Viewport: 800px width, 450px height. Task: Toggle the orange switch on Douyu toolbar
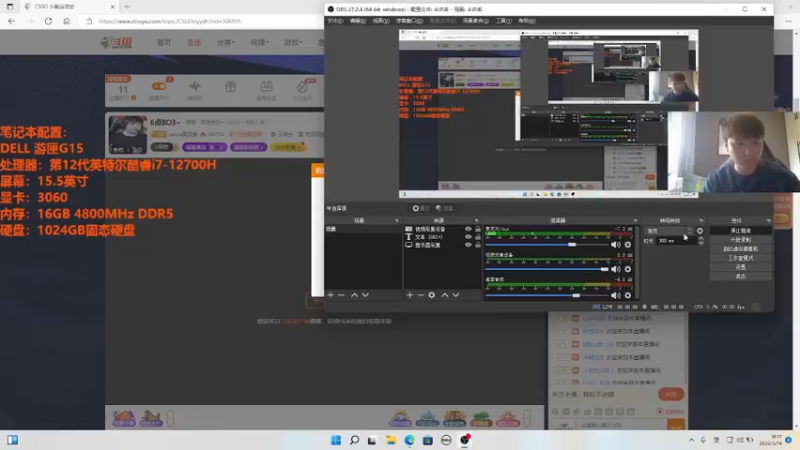click(159, 86)
